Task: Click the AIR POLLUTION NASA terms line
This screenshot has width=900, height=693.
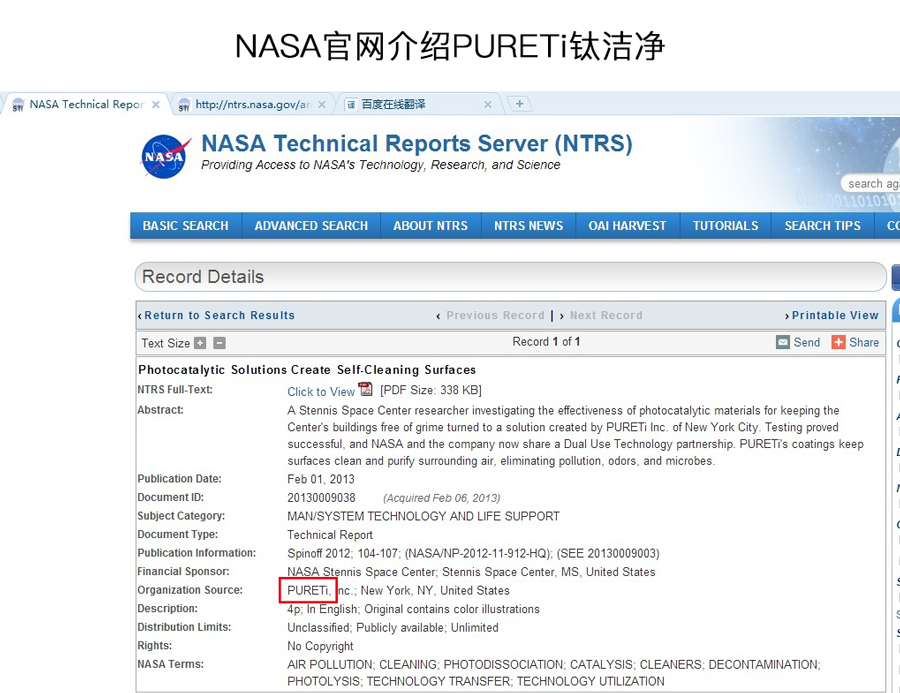Action: [x=554, y=664]
